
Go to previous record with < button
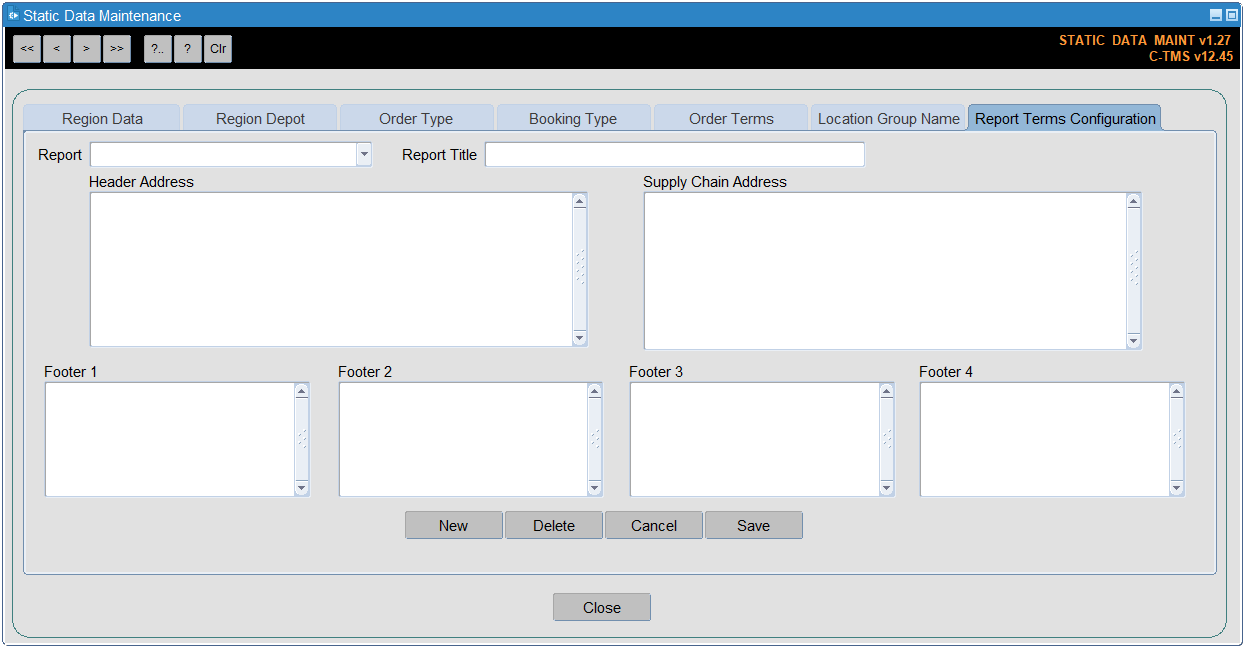coord(57,49)
